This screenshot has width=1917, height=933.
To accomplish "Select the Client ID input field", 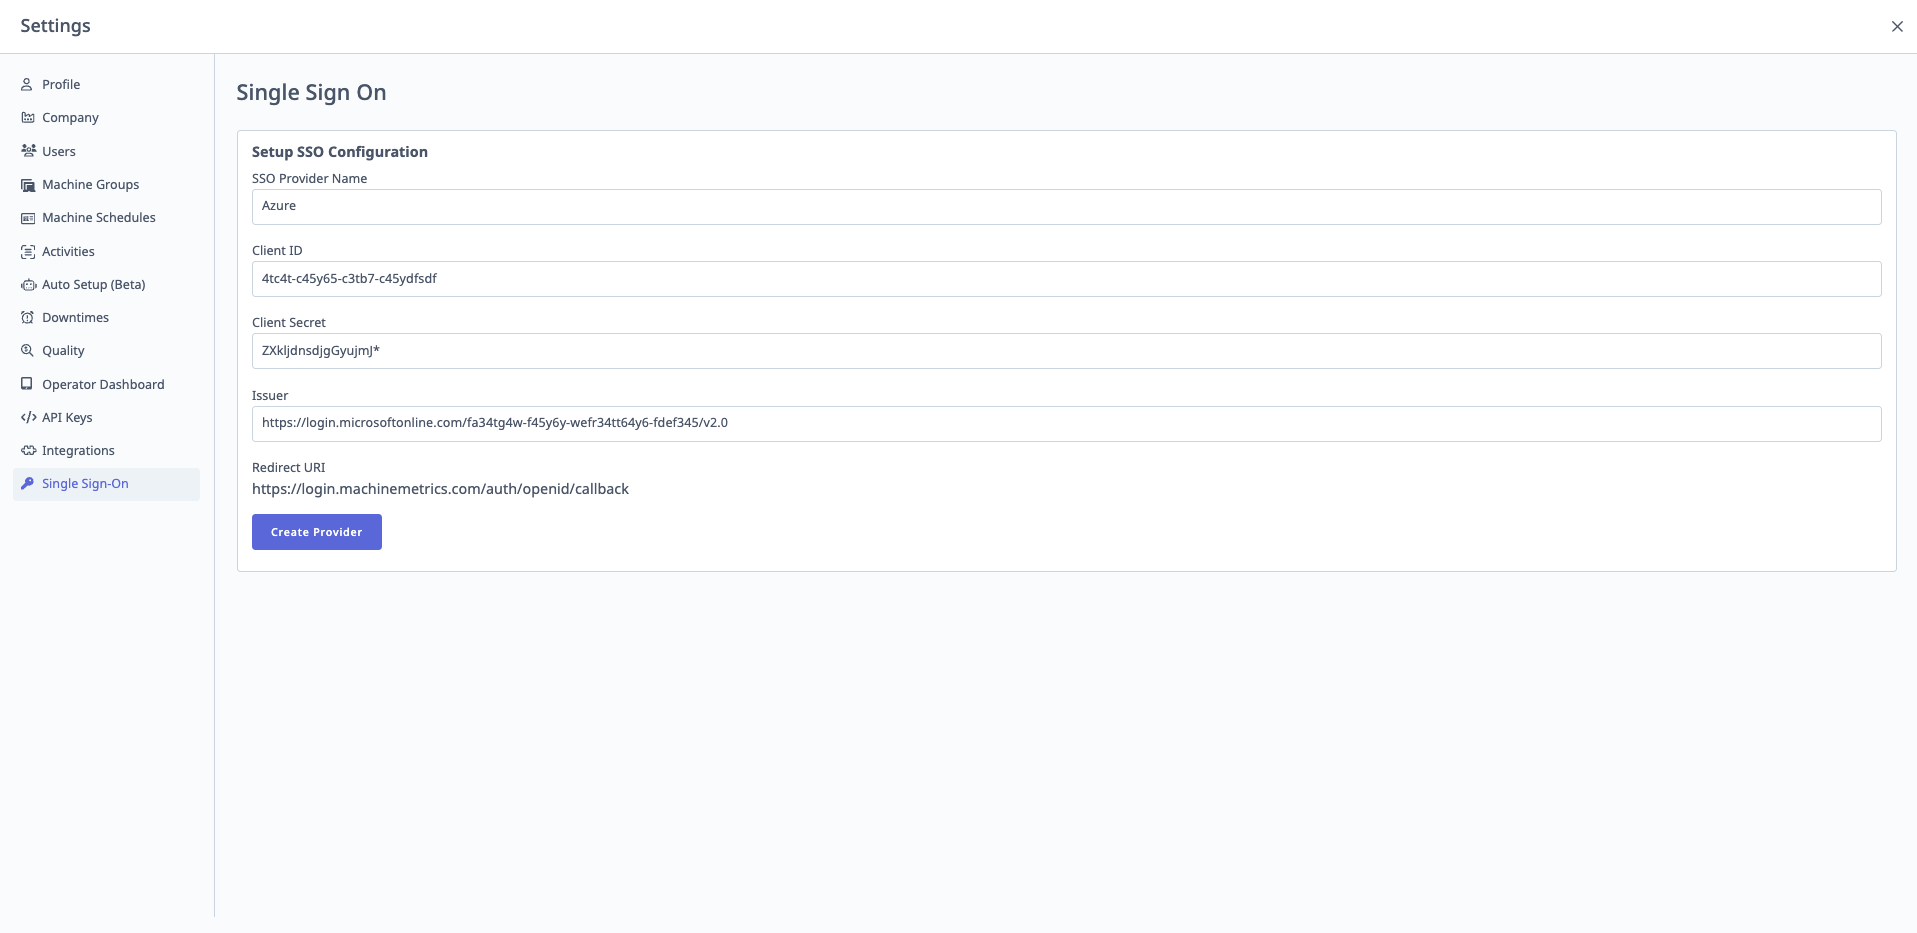I will pos(1066,278).
